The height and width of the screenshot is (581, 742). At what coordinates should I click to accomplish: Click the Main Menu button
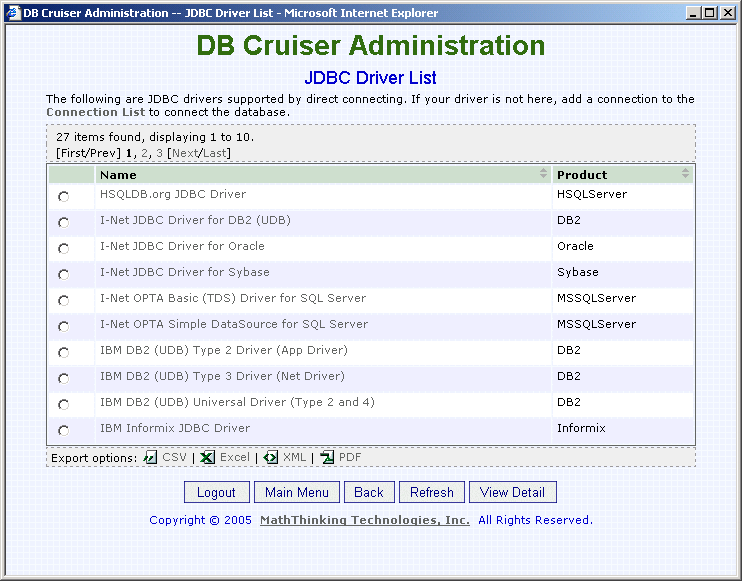tap(297, 492)
